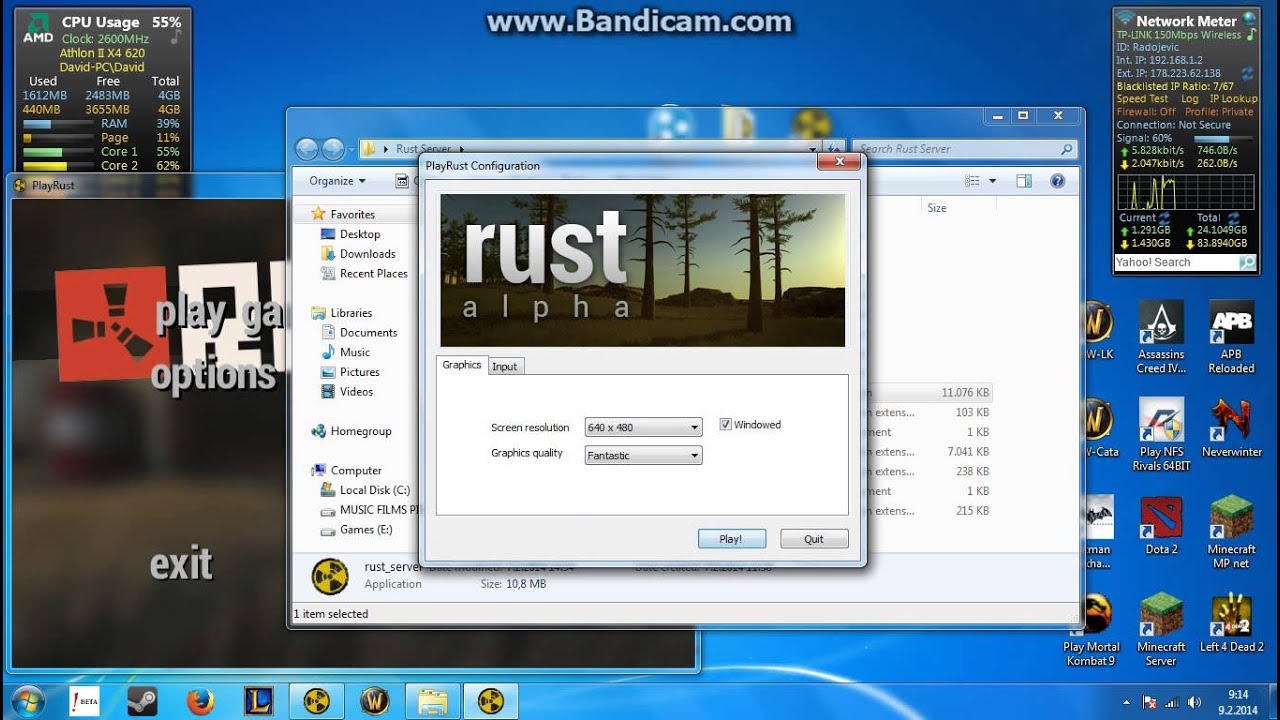Open League of Legends taskbar icon
1280x720 pixels.
(258, 701)
